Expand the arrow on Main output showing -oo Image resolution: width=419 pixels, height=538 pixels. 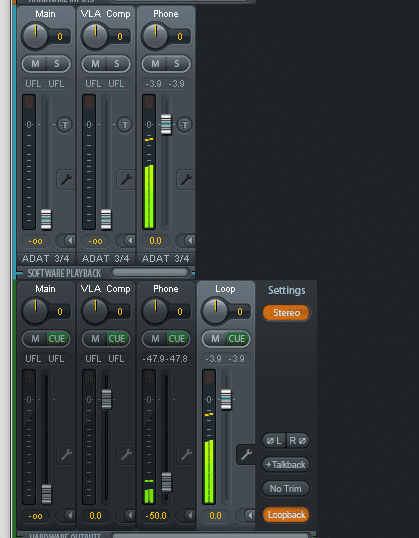coord(69,515)
